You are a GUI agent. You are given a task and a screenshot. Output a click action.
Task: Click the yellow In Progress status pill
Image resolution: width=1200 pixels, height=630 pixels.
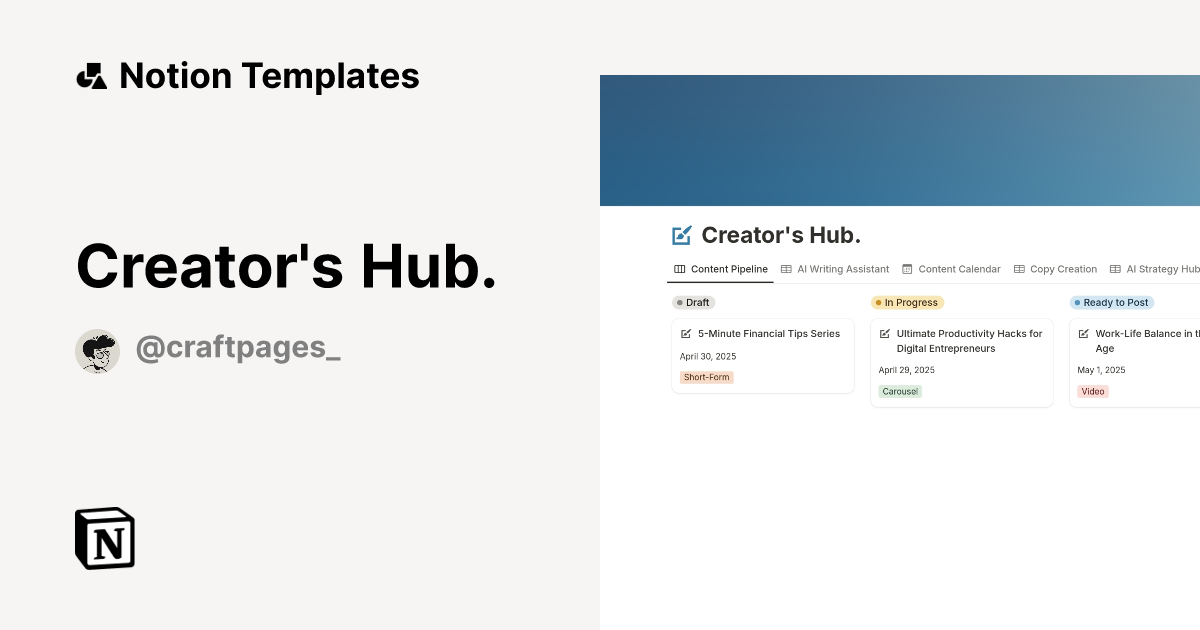[907, 302]
